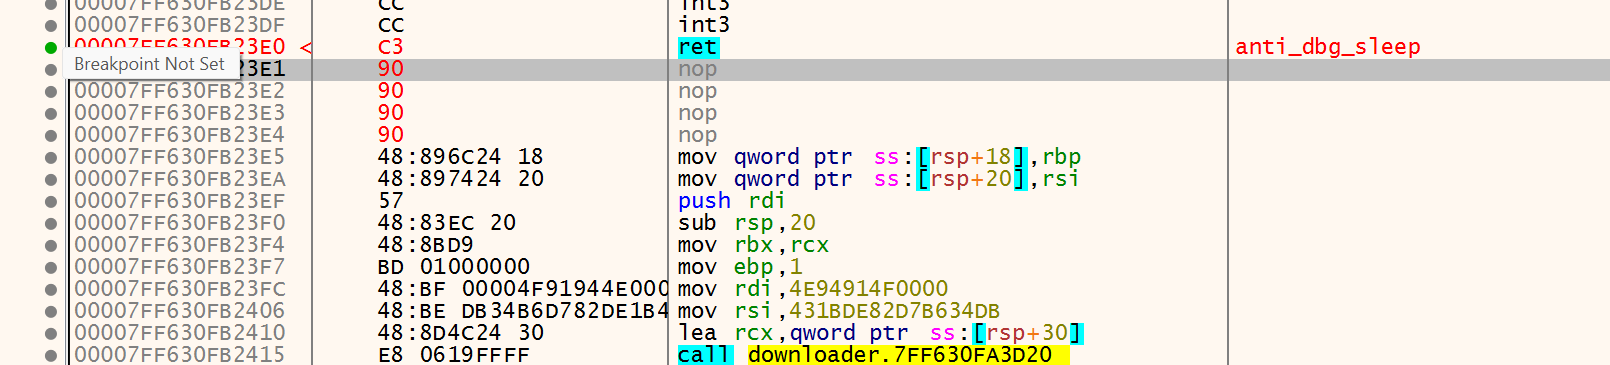This screenshot has height=365, width=1610.
Task: Select address 00007FF630FB23FC
Action: [x=180, y=289]
